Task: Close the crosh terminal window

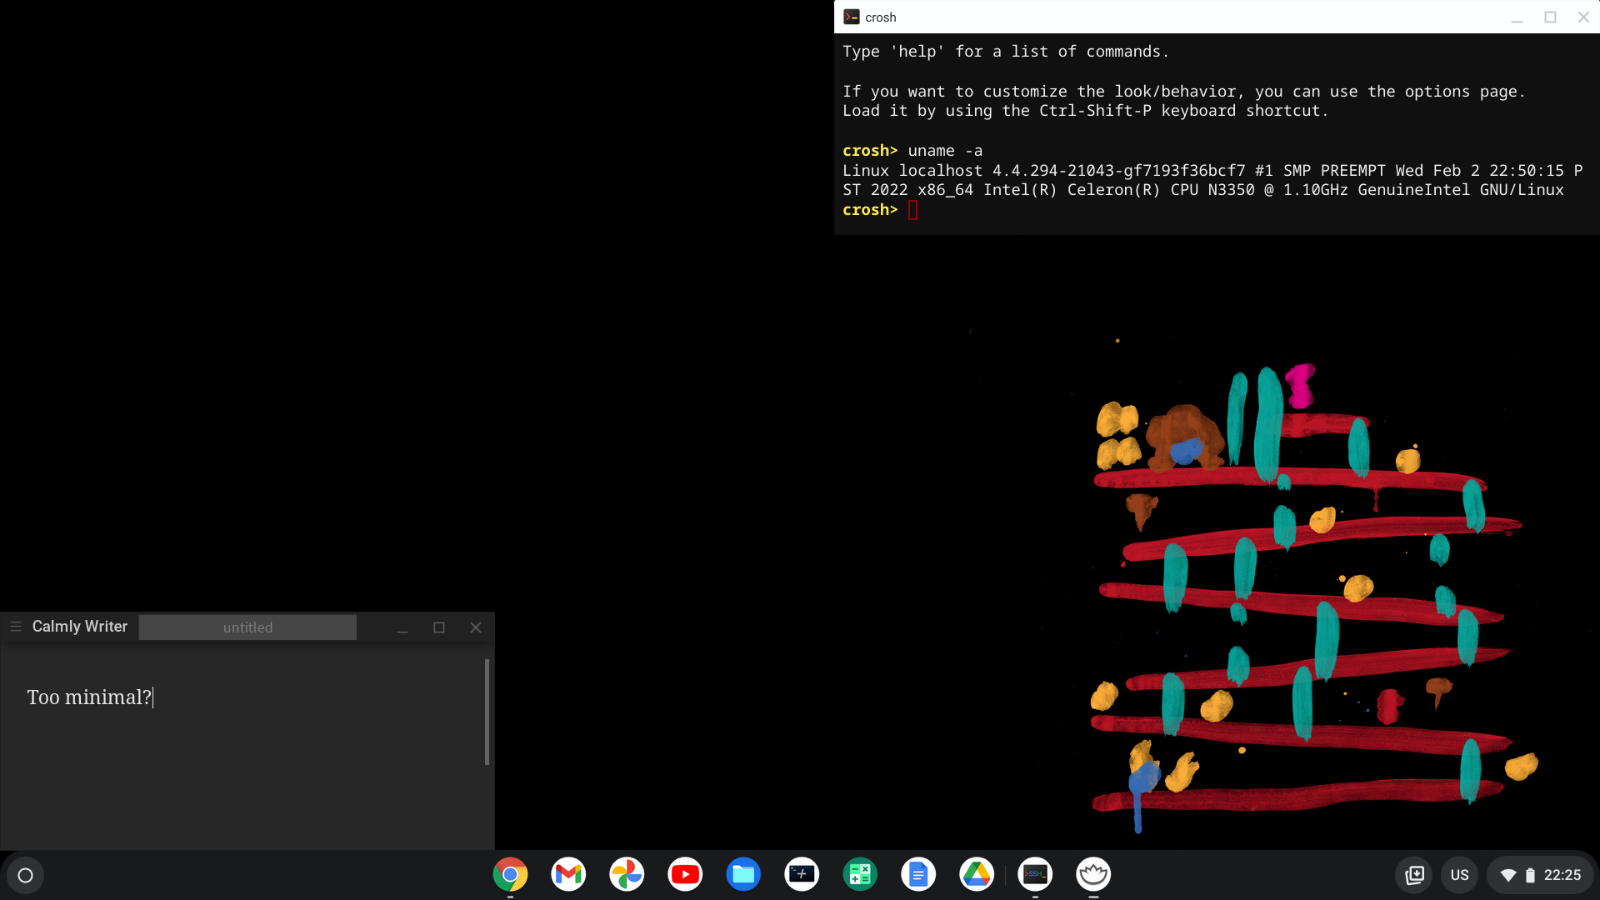Action: click(1584, 17)
